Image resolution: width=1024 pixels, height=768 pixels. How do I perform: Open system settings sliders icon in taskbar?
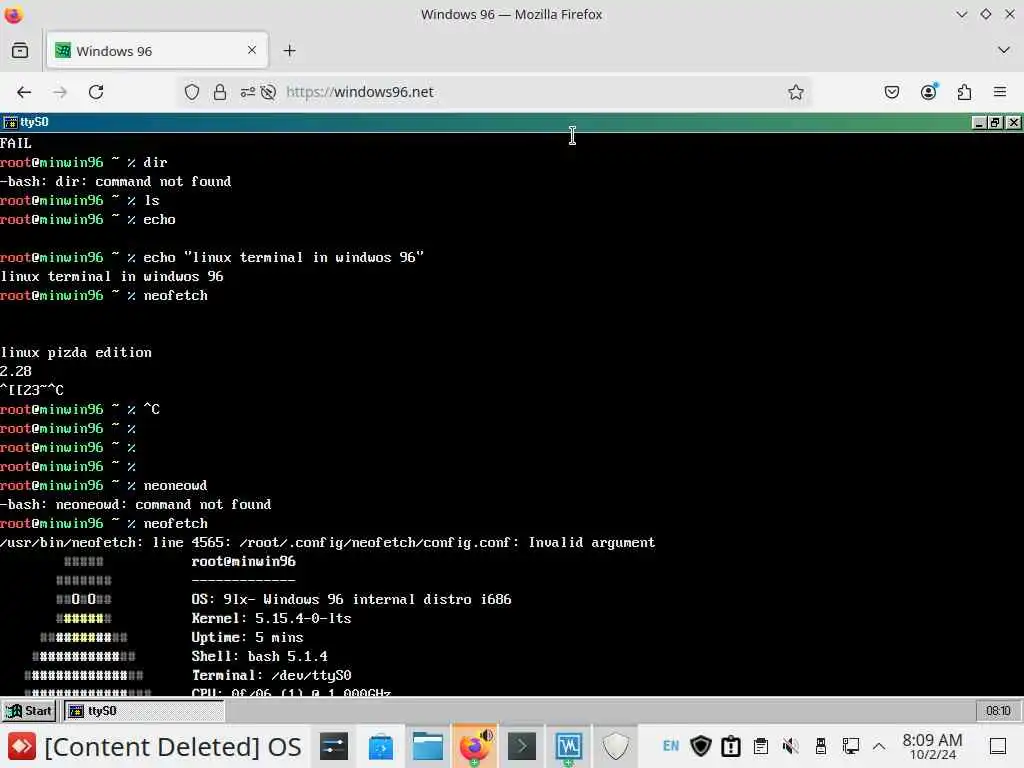(334, 746)
